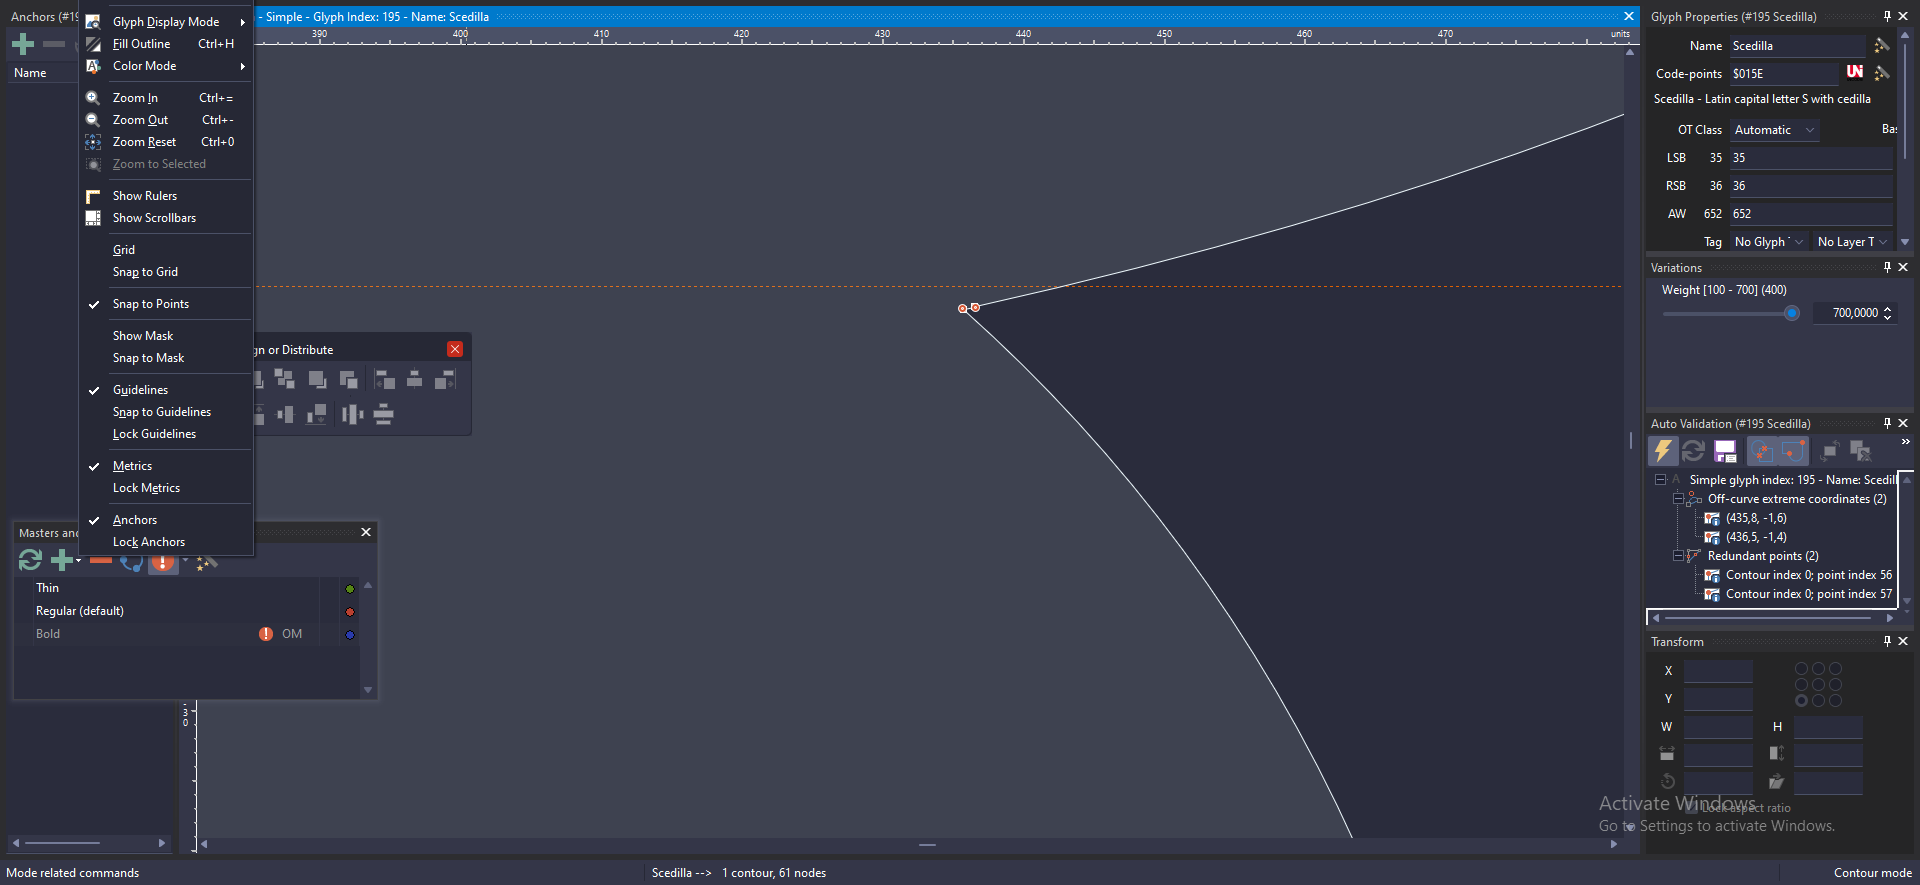Select Show Rulers in the menu
Viewport: 1920px width, 885px height.
pos(145,196)
